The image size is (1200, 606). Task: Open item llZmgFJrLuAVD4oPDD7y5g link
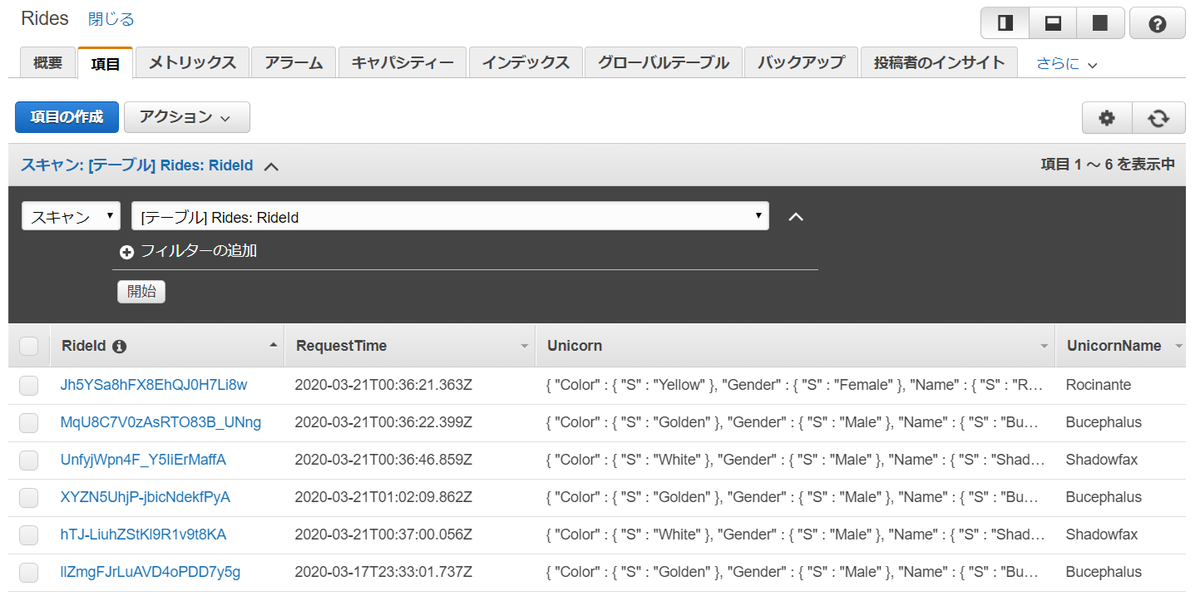(x=151, y=573)
